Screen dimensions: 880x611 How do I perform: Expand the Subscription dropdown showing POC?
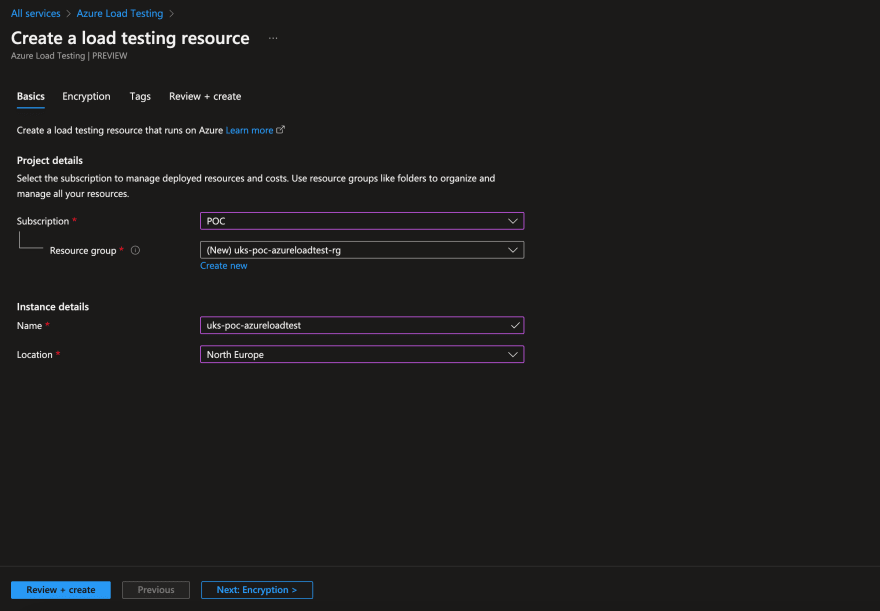(362, 221)
